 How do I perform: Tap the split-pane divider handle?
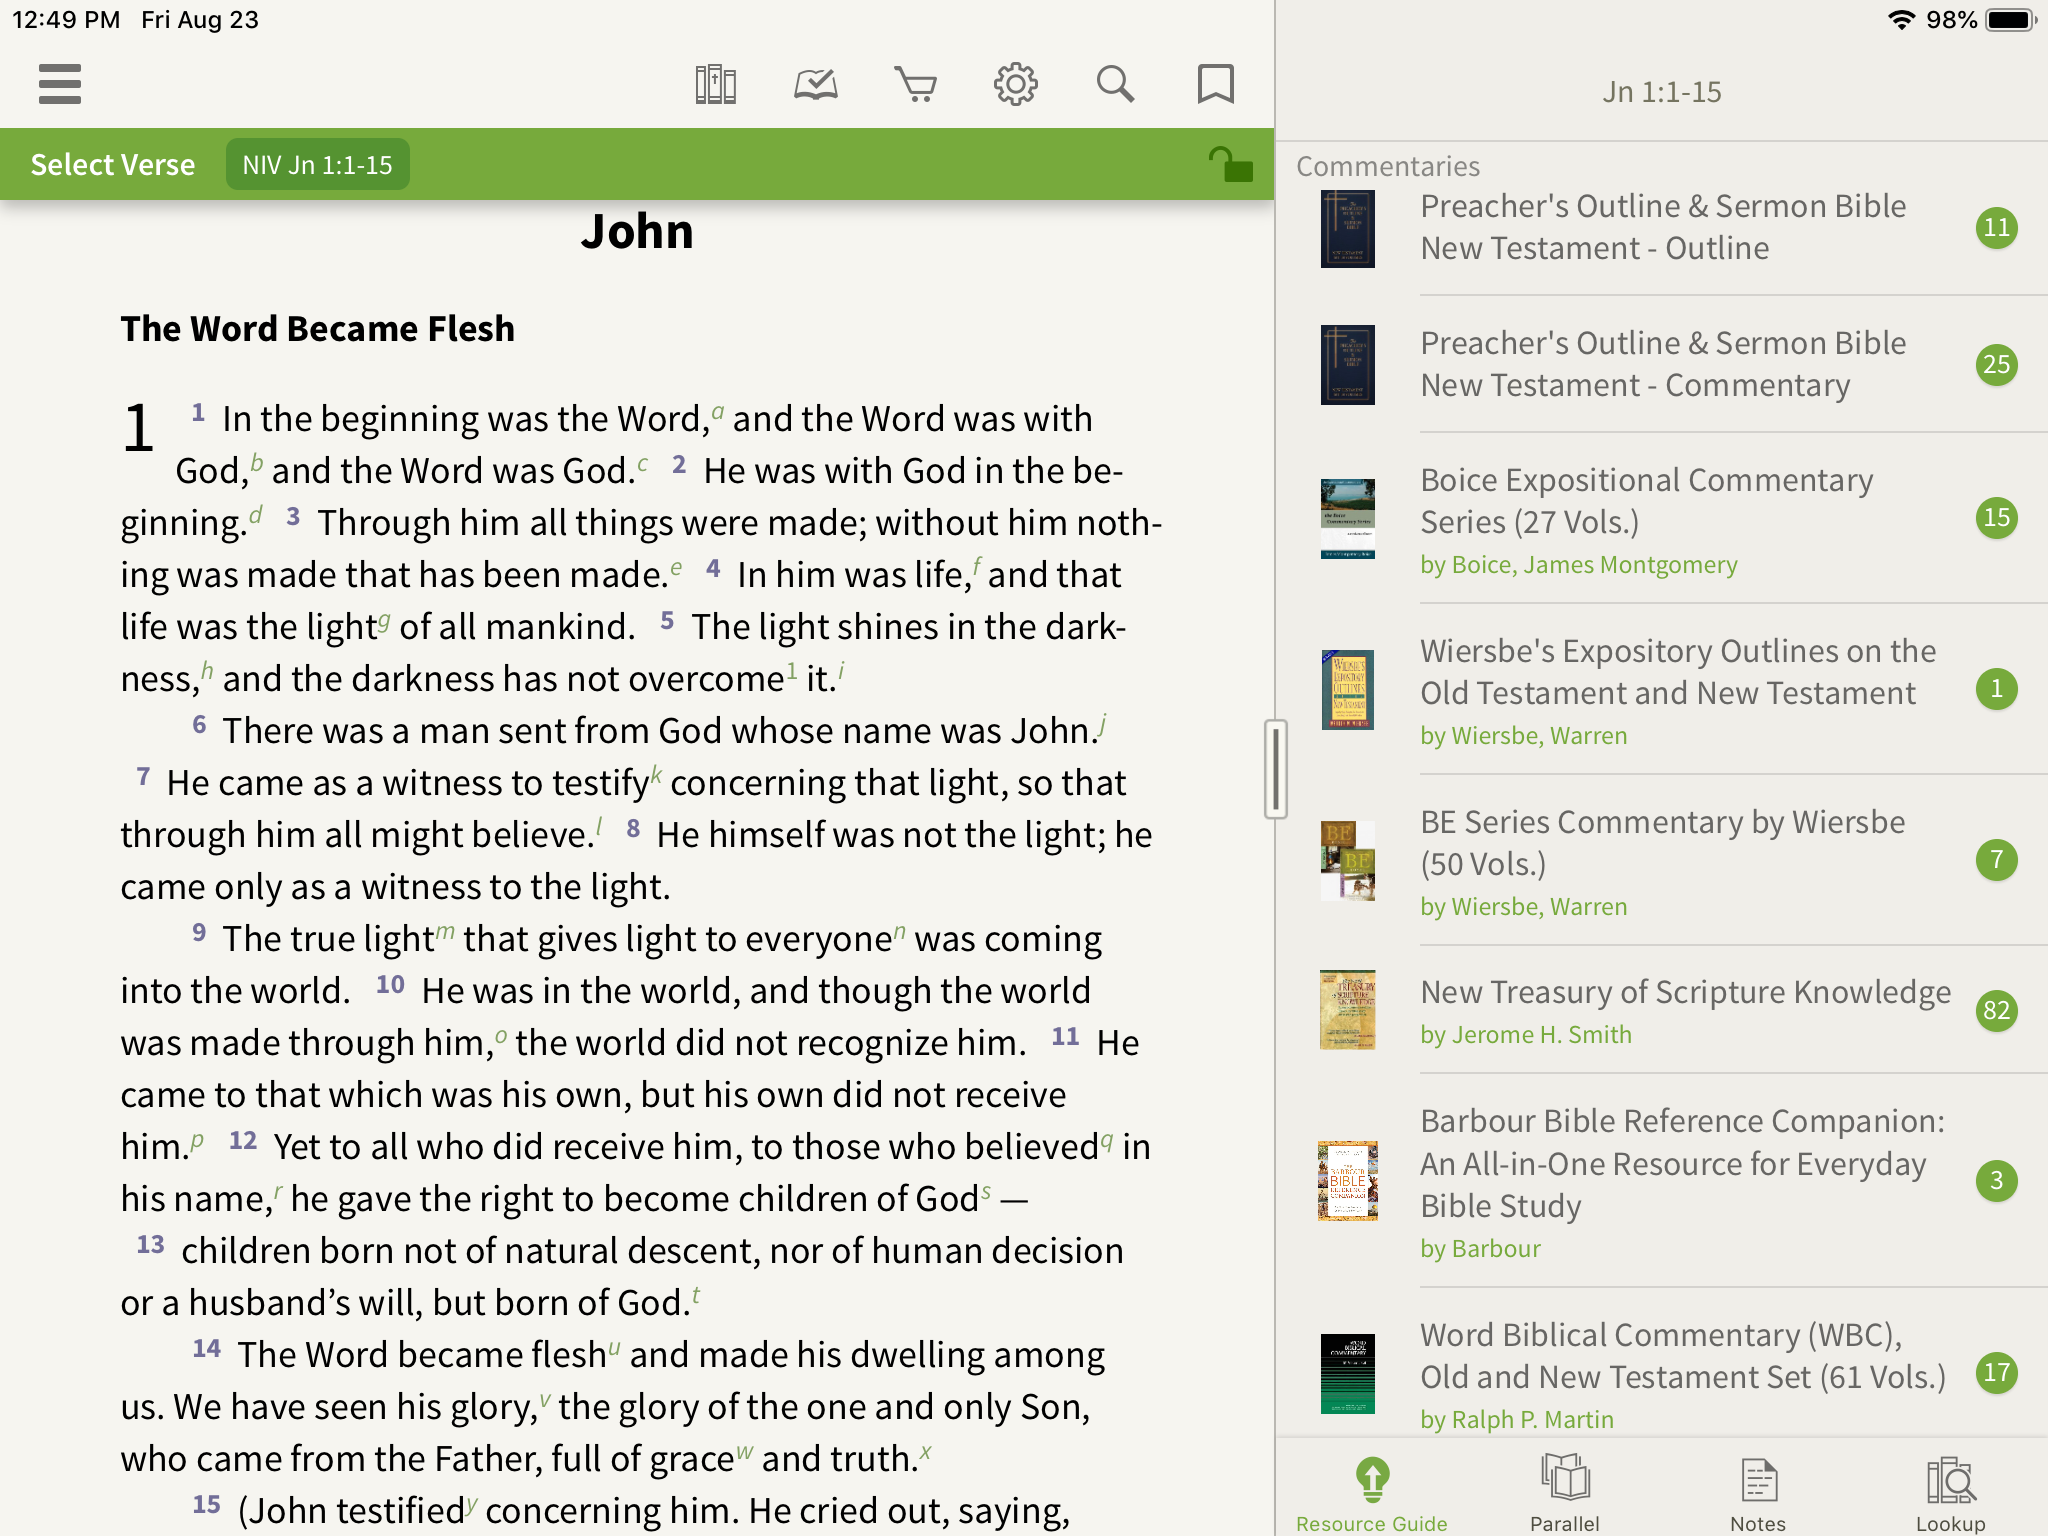coord(1275,769)
